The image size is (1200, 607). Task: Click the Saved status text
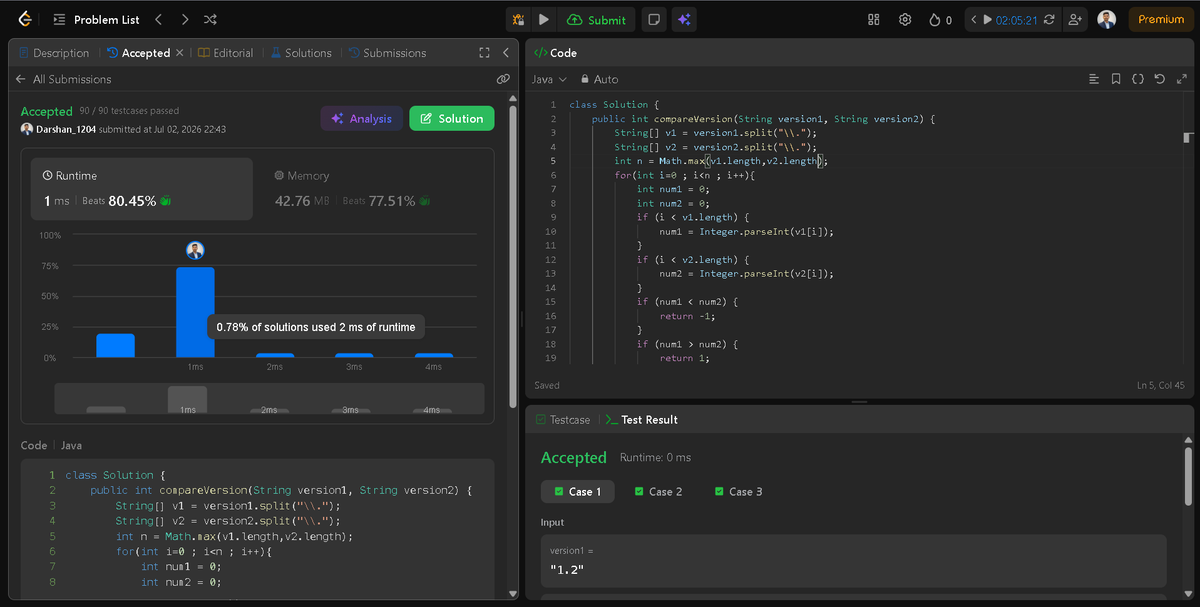coord(547,385)
